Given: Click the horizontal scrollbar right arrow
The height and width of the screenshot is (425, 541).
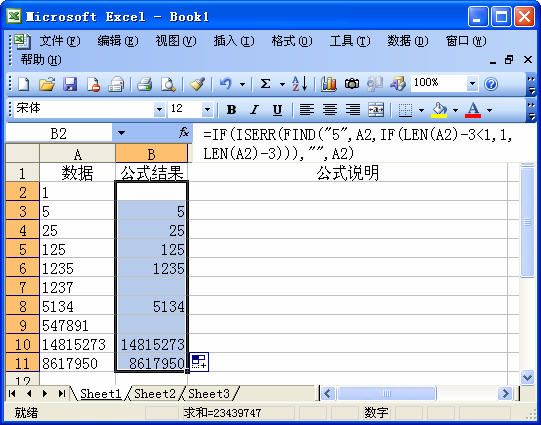Looking at the screenshot, I should 505,393.
